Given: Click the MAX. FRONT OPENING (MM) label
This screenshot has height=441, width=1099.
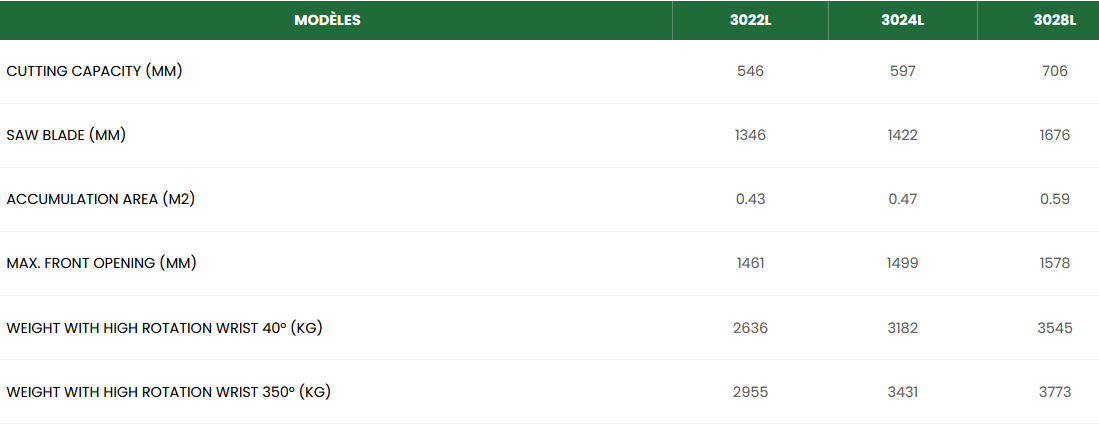Looking at the screenshot, I should click(101, 263).
